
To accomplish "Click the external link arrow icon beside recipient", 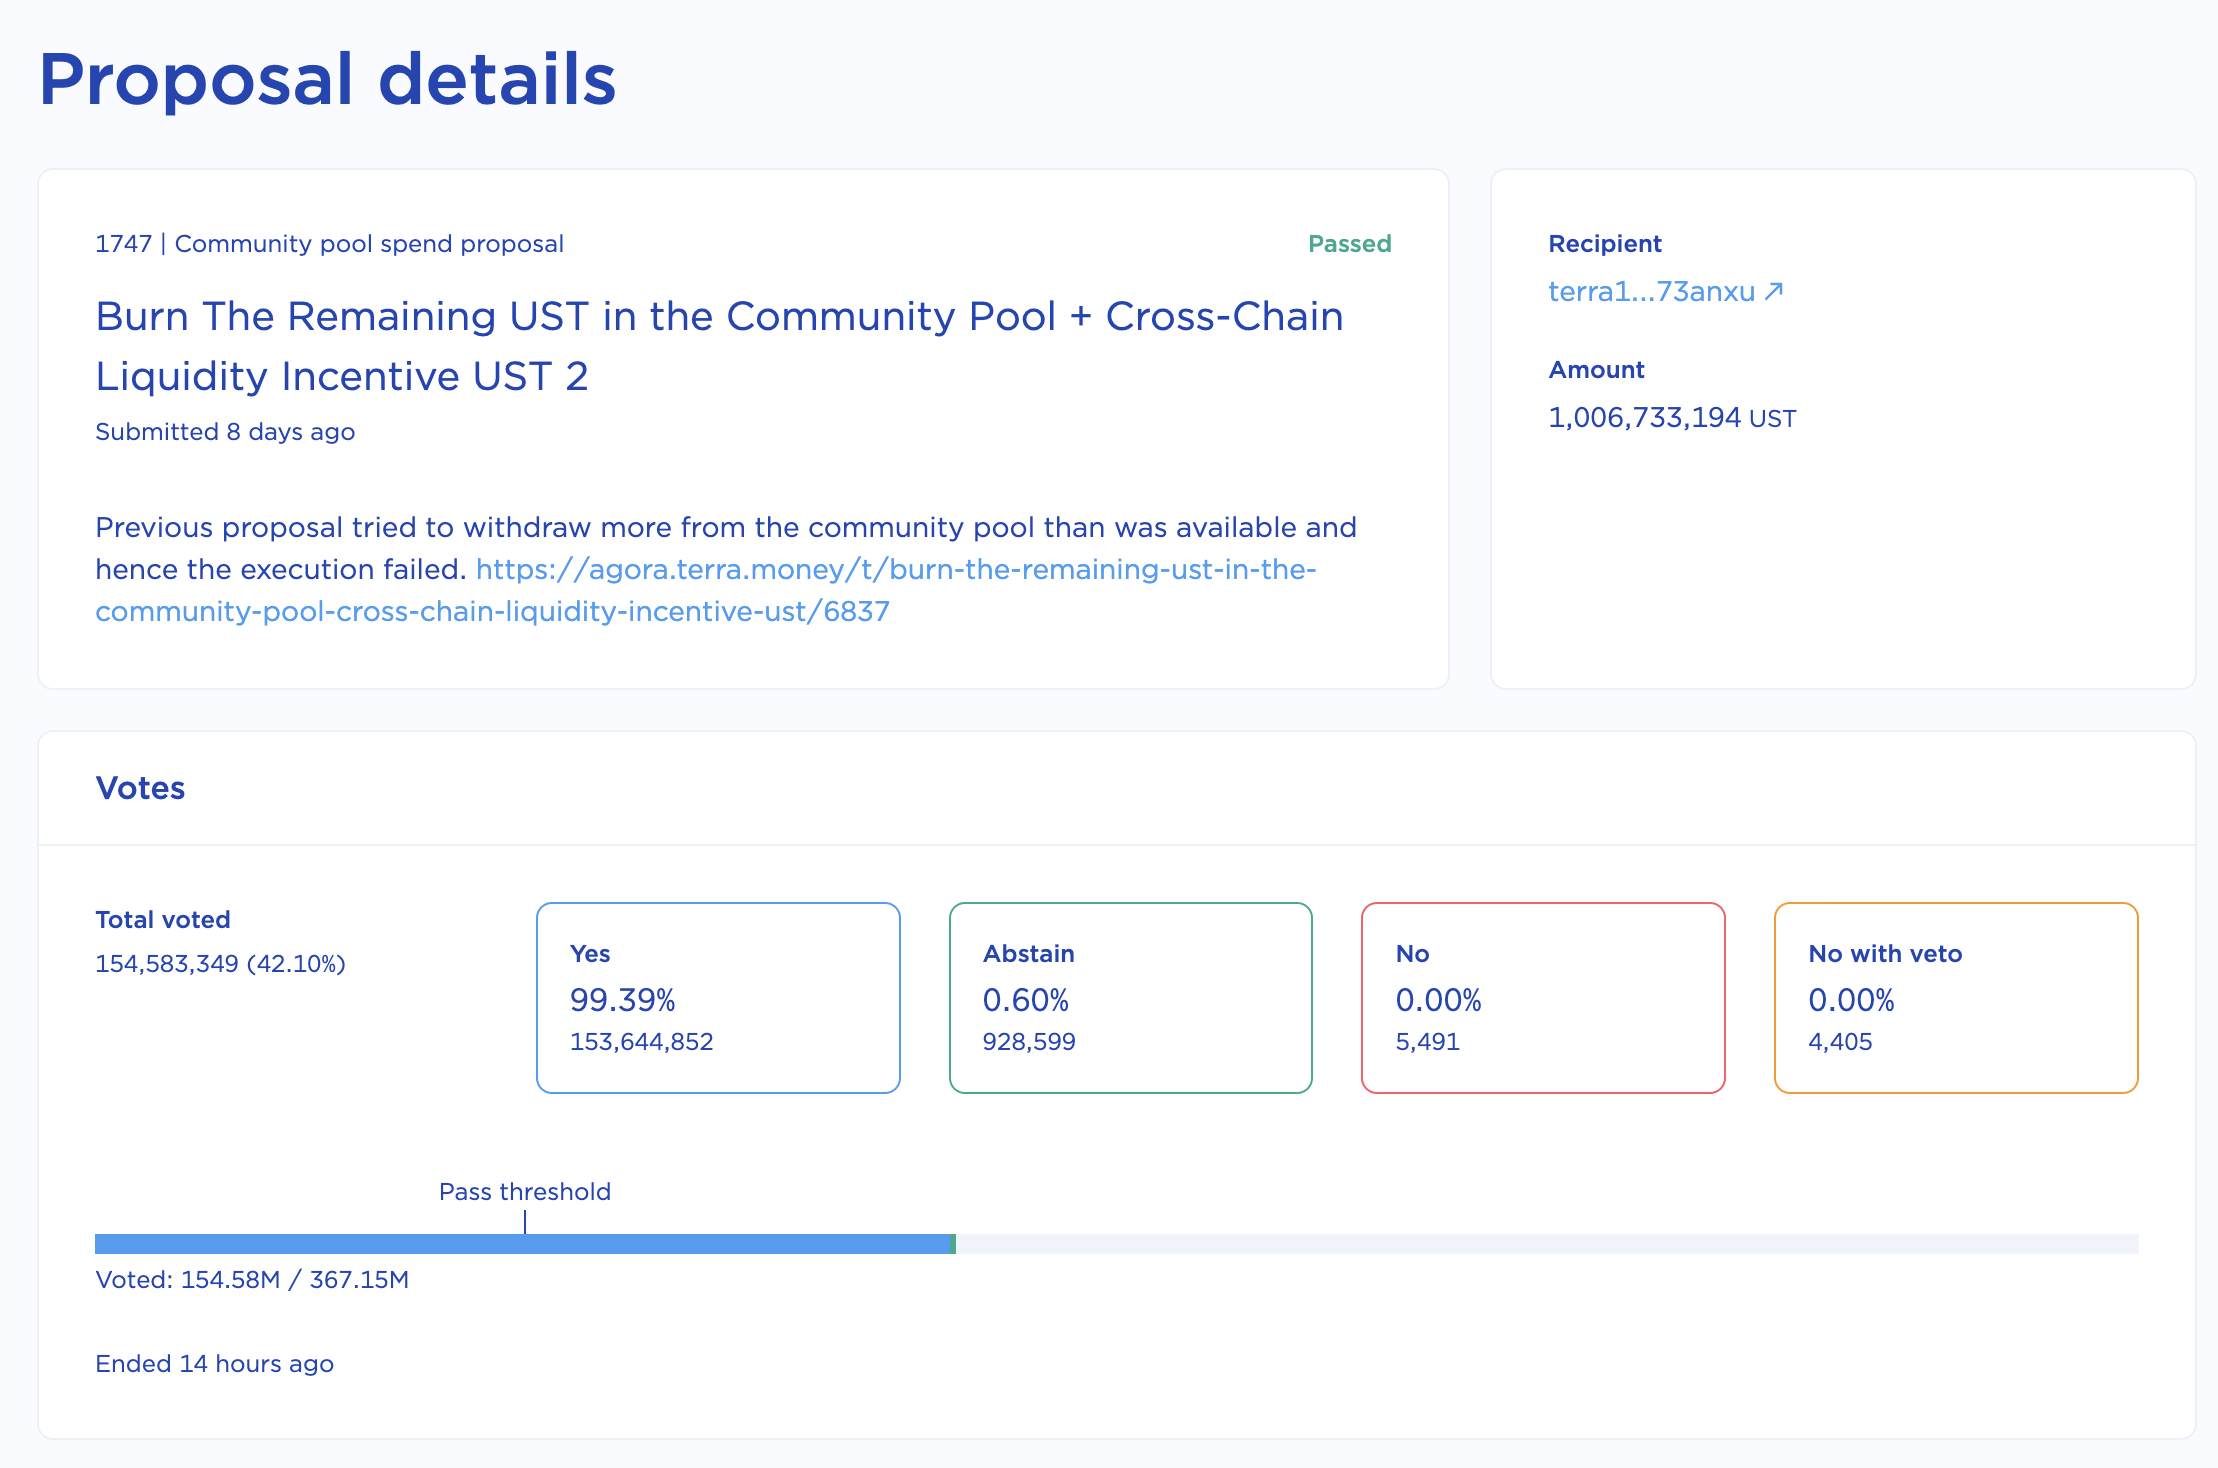I will (x=1774, y=291).
